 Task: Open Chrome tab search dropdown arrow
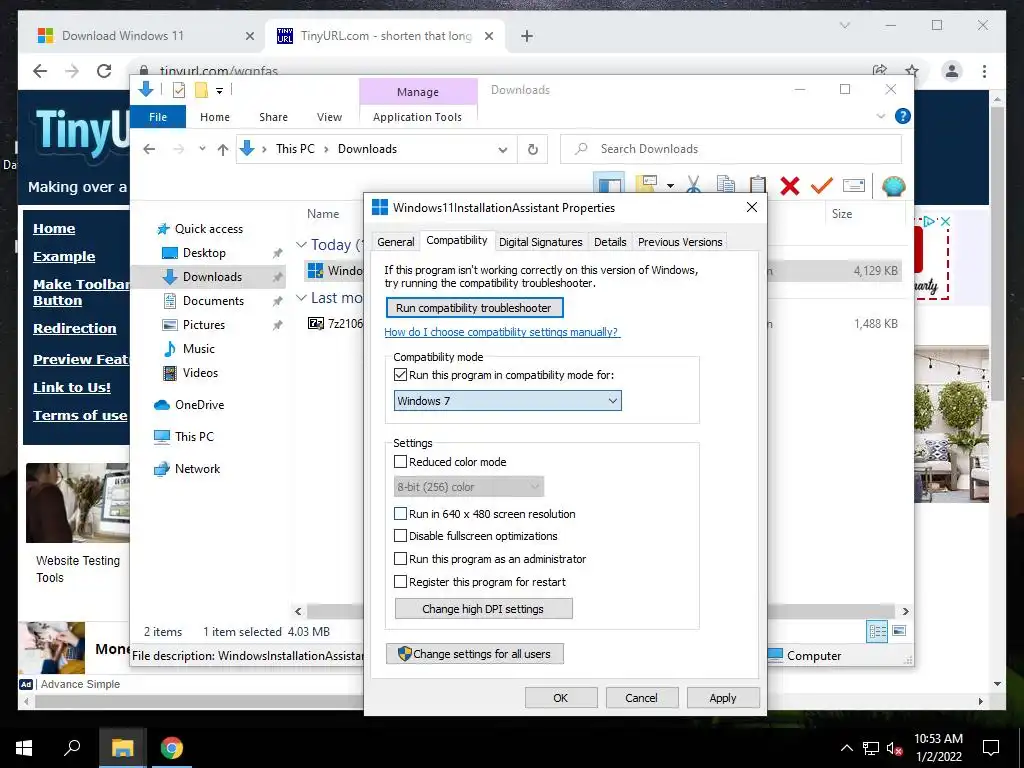coord(844,25)
